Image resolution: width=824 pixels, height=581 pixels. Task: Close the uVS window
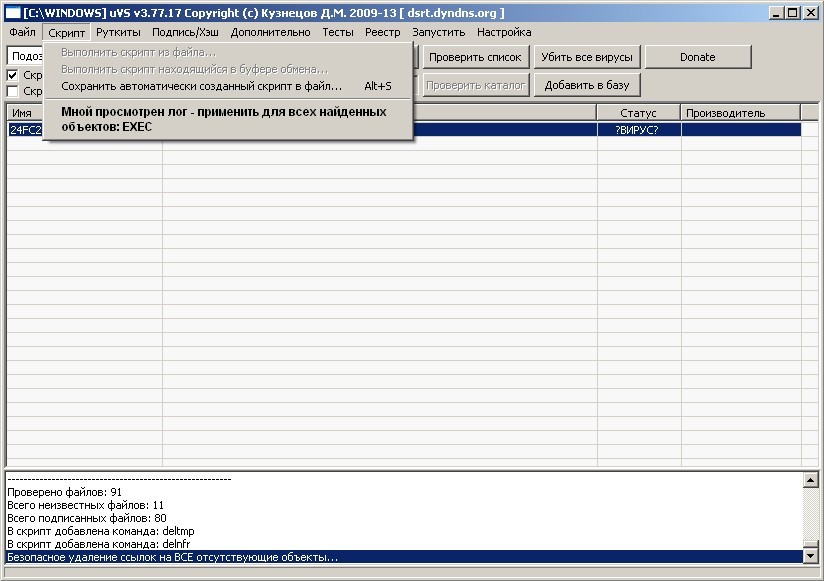click(x=811, y=13)
